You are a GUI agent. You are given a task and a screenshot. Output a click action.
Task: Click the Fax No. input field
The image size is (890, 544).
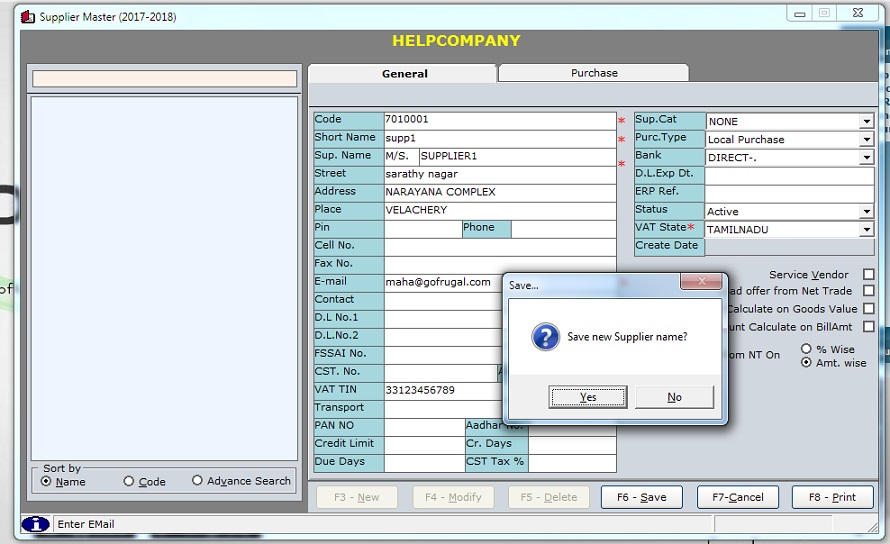coord(499,264)
